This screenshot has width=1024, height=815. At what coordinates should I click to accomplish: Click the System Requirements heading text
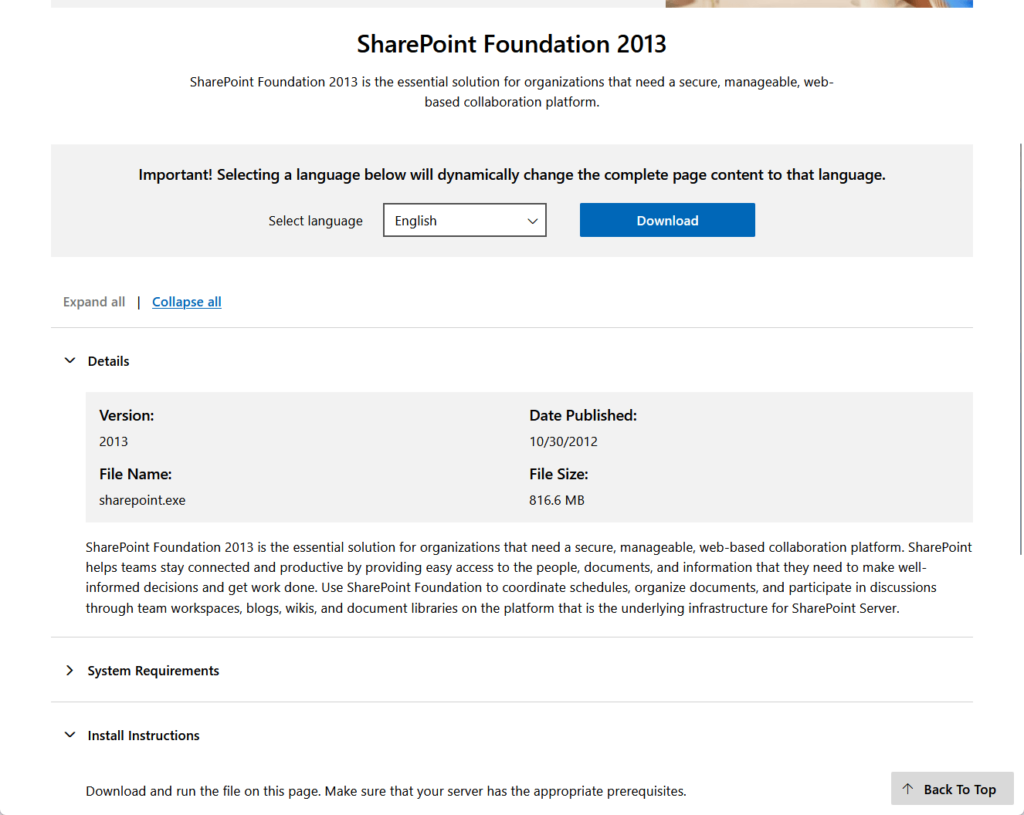[153, 671]
